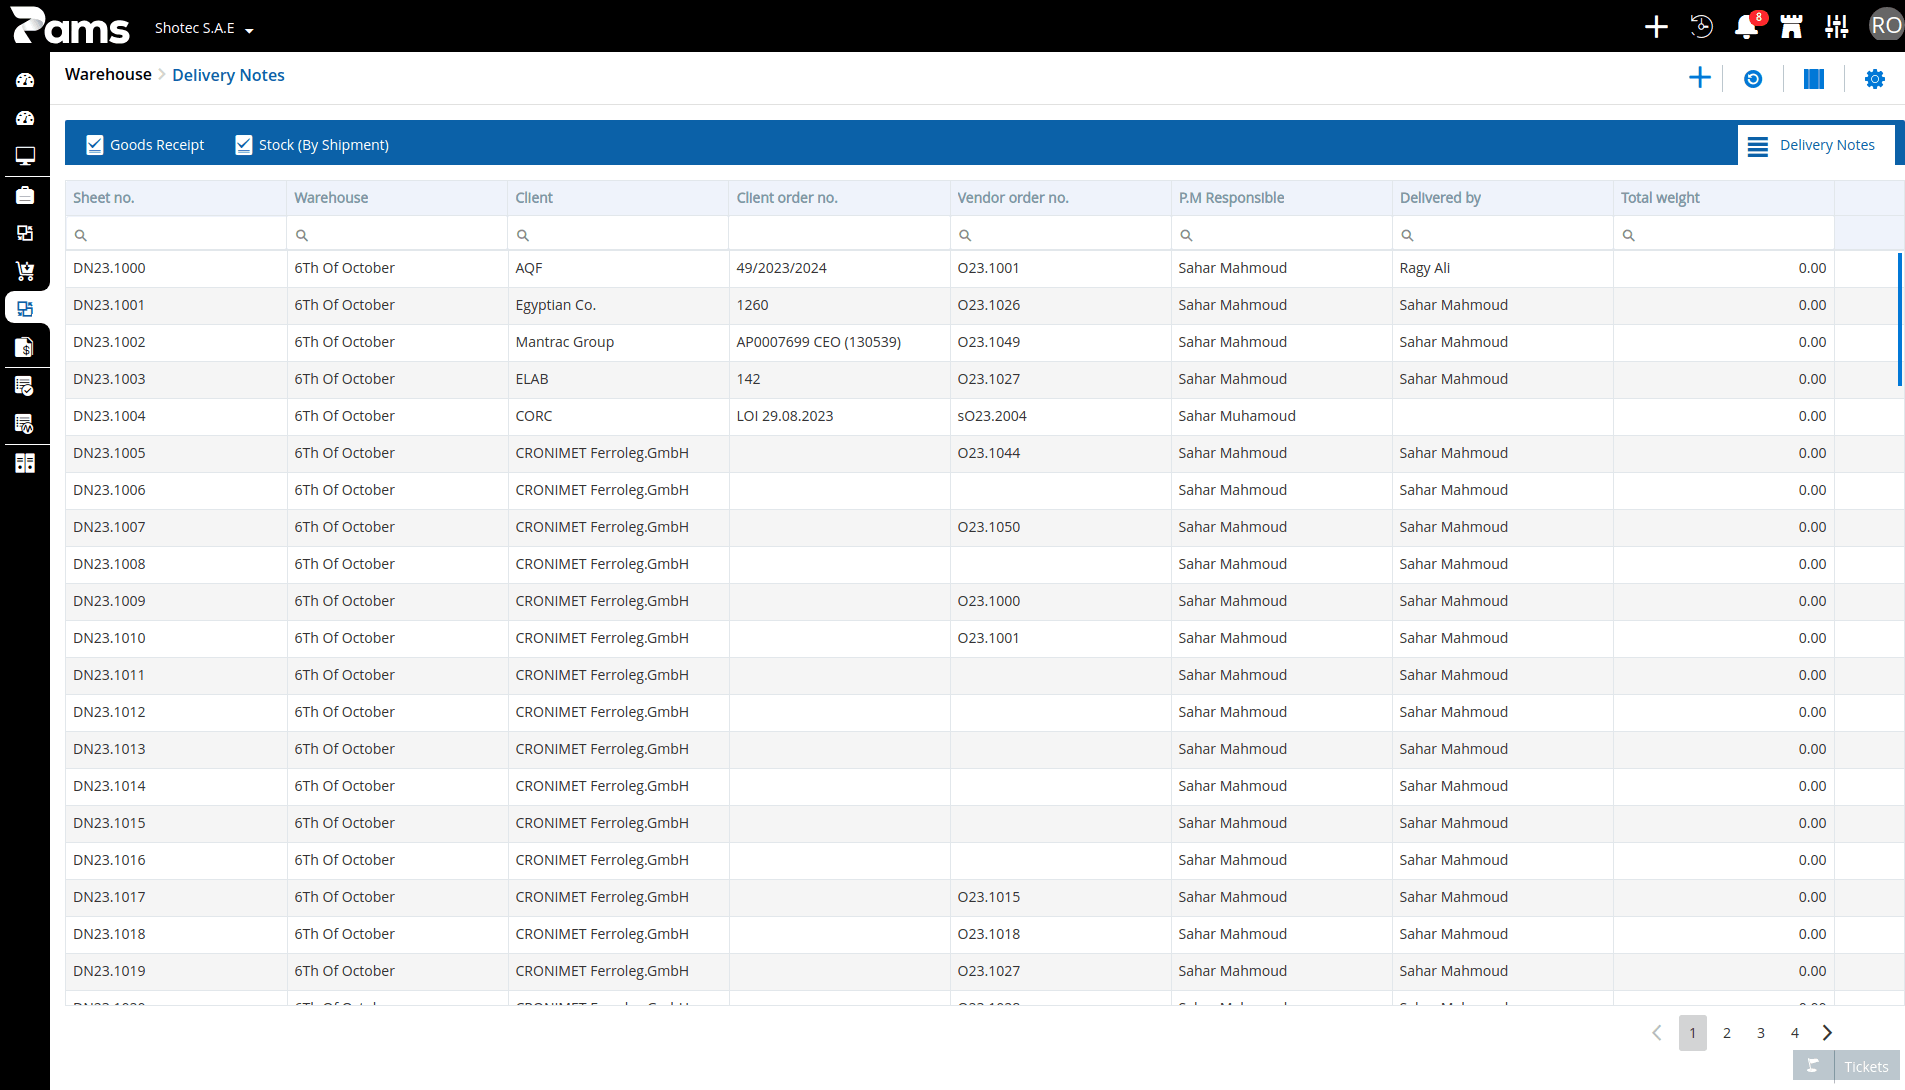Click the upper dashboard gauge icon in the sidebar
The width and height of the screenshot is (1905, 1090).
click(x=25, y=80)
